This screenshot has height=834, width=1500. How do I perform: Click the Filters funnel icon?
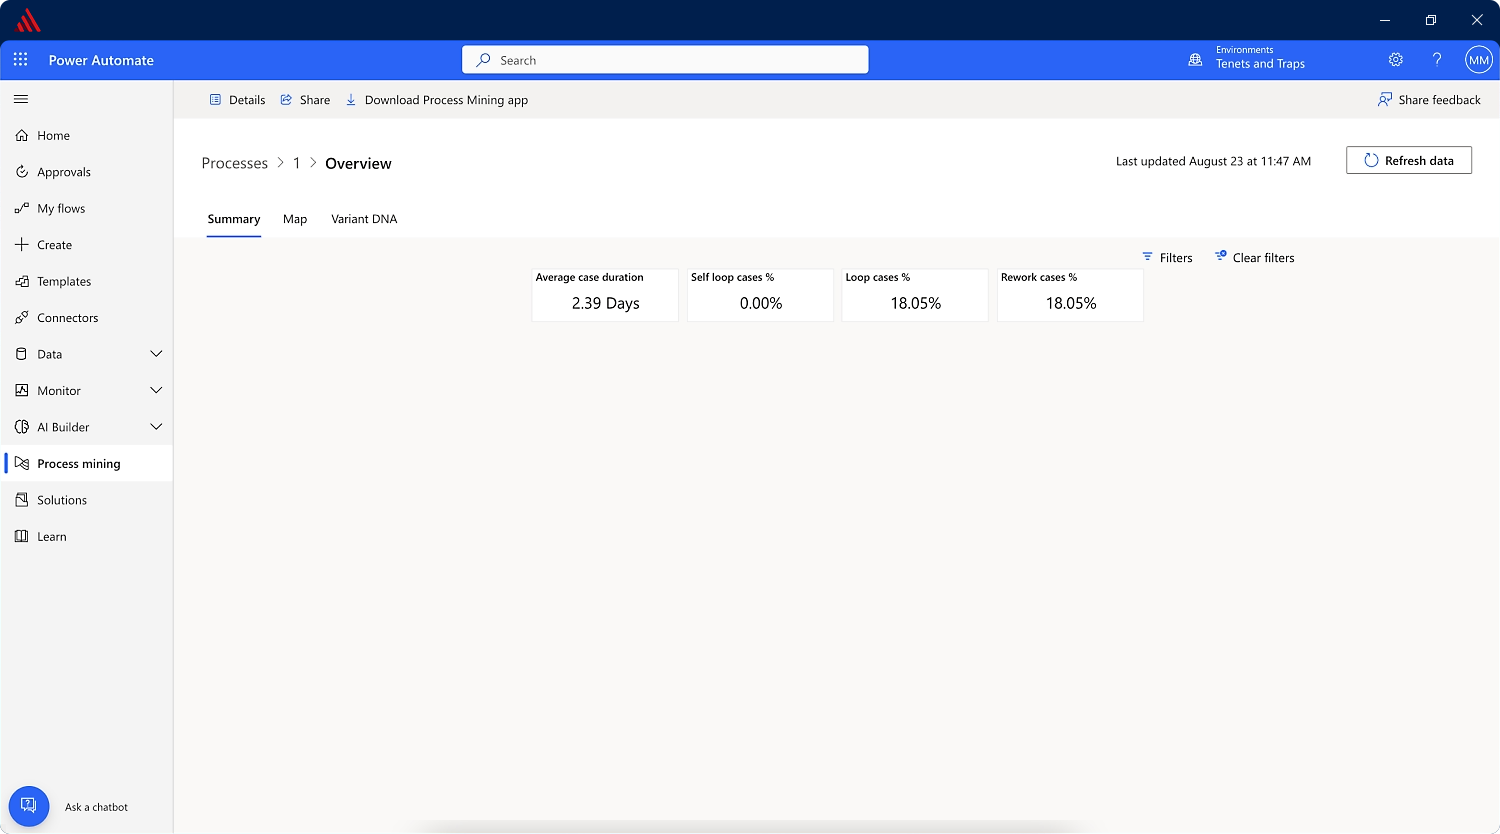1147,257
